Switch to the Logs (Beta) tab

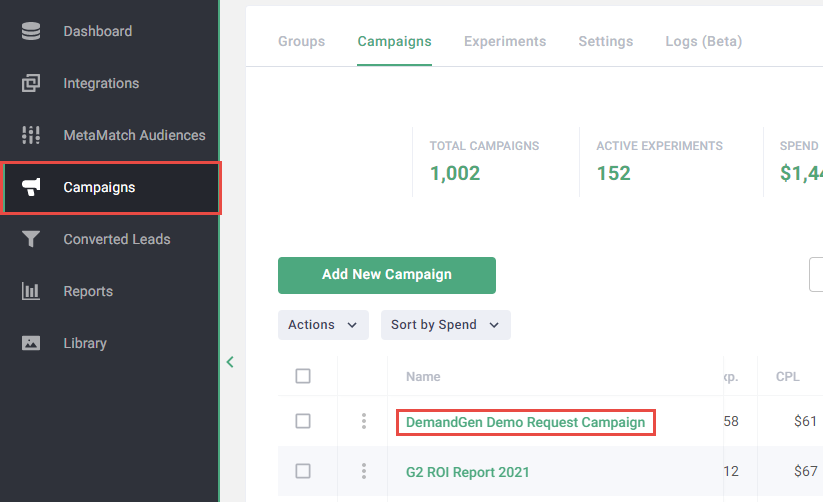[703, 41]
